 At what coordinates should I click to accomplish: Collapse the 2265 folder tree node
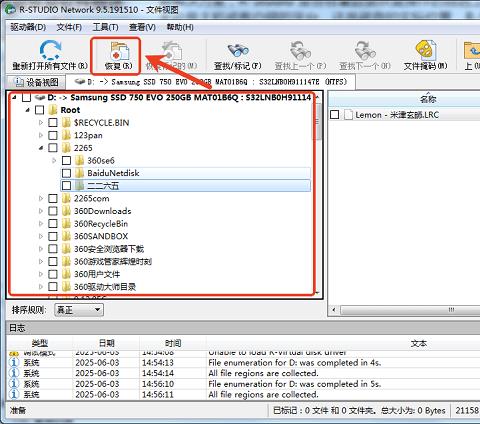[x=41, y=148]
